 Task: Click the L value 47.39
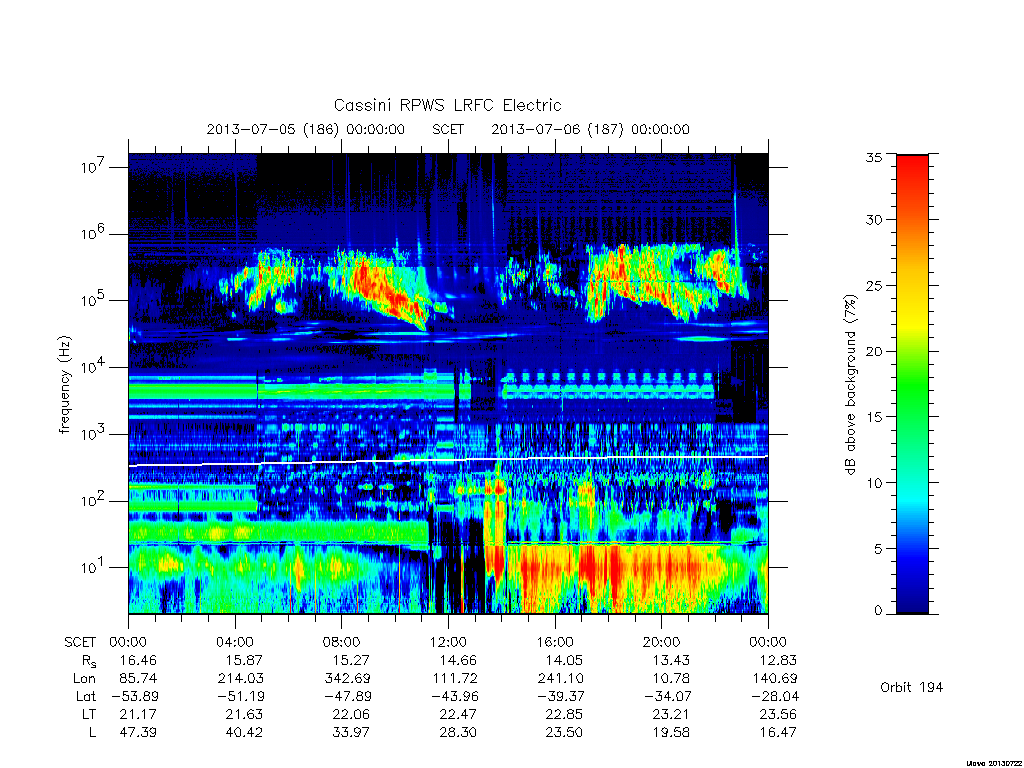click(138, 732)
